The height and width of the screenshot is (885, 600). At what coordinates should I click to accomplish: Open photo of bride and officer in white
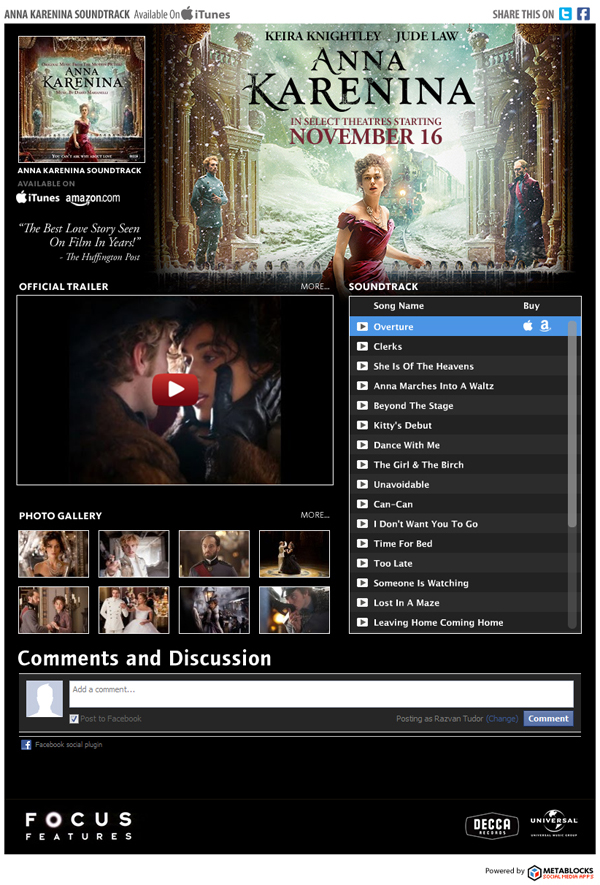click(134, 610)
